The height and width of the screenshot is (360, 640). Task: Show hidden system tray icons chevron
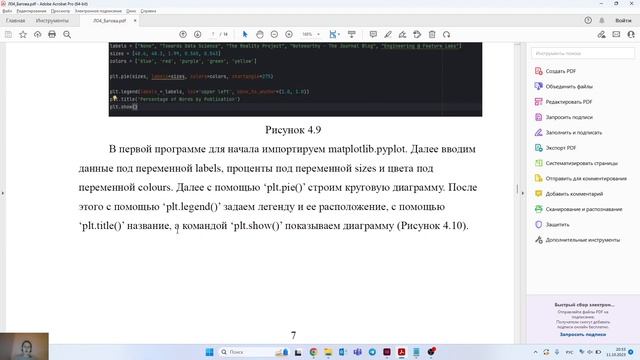click(536, 352)
